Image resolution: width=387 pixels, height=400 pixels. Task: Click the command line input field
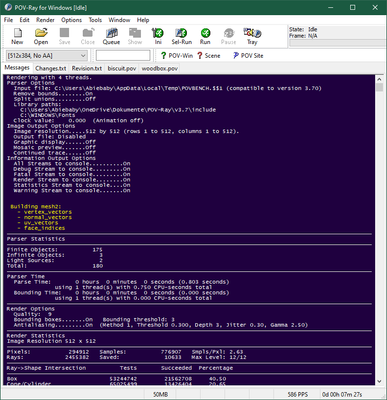tap(123, 56)
